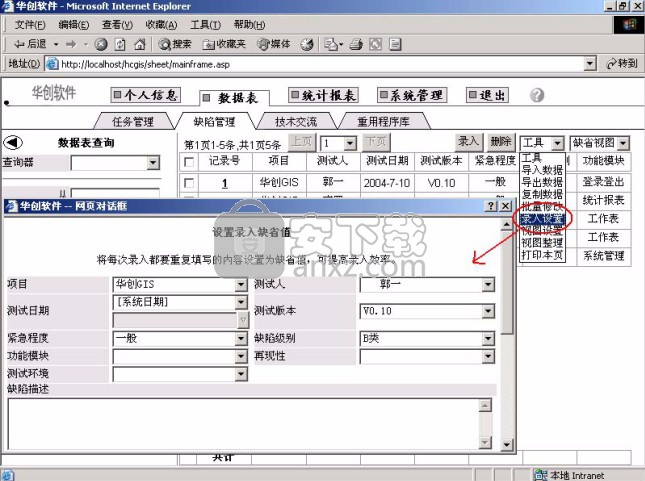645x481 pixels.
Task: Click the 录入 entry button
Action: pos(468,142)
